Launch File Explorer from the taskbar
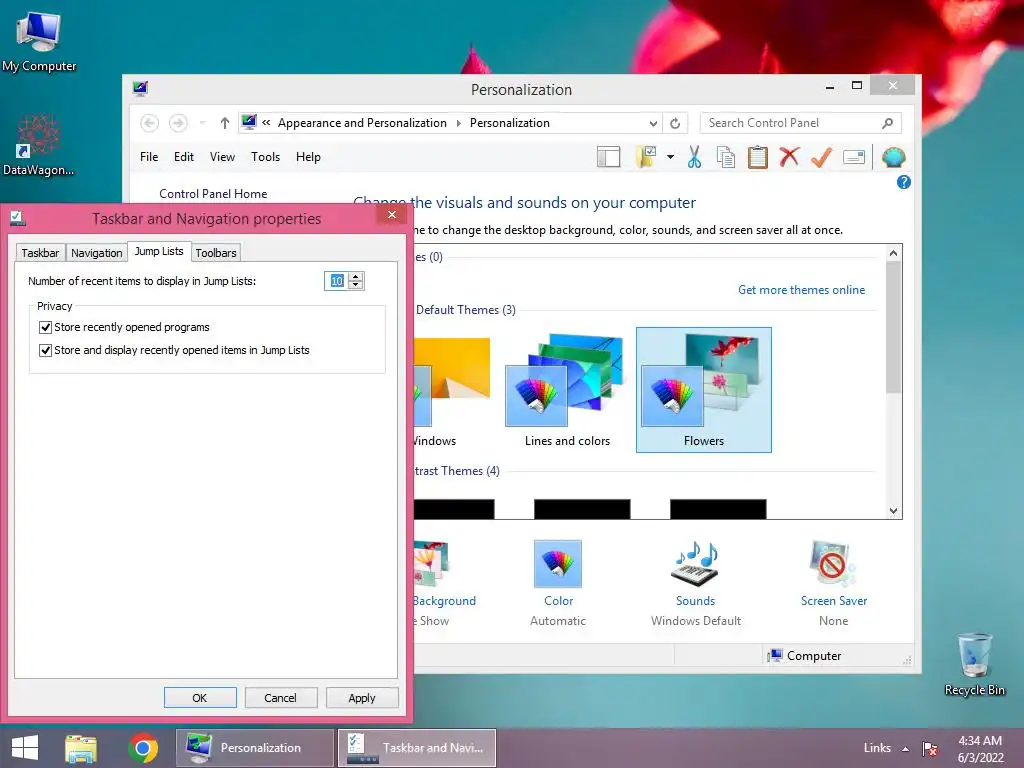 [x=81, y=748]
